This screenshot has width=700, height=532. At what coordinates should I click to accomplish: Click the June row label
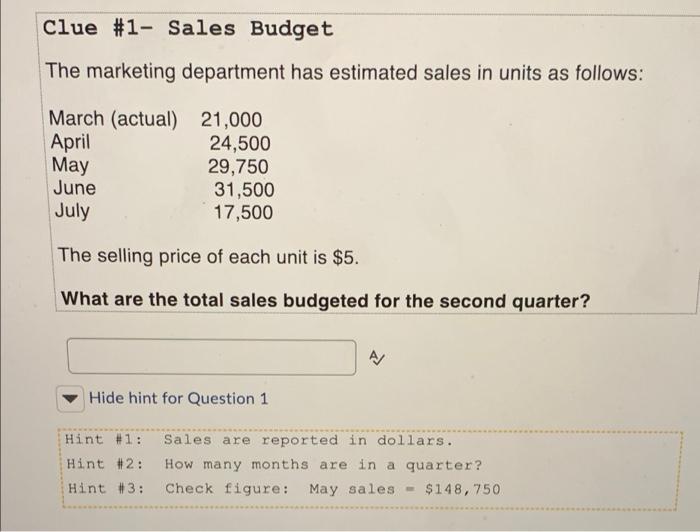point(75,188)
